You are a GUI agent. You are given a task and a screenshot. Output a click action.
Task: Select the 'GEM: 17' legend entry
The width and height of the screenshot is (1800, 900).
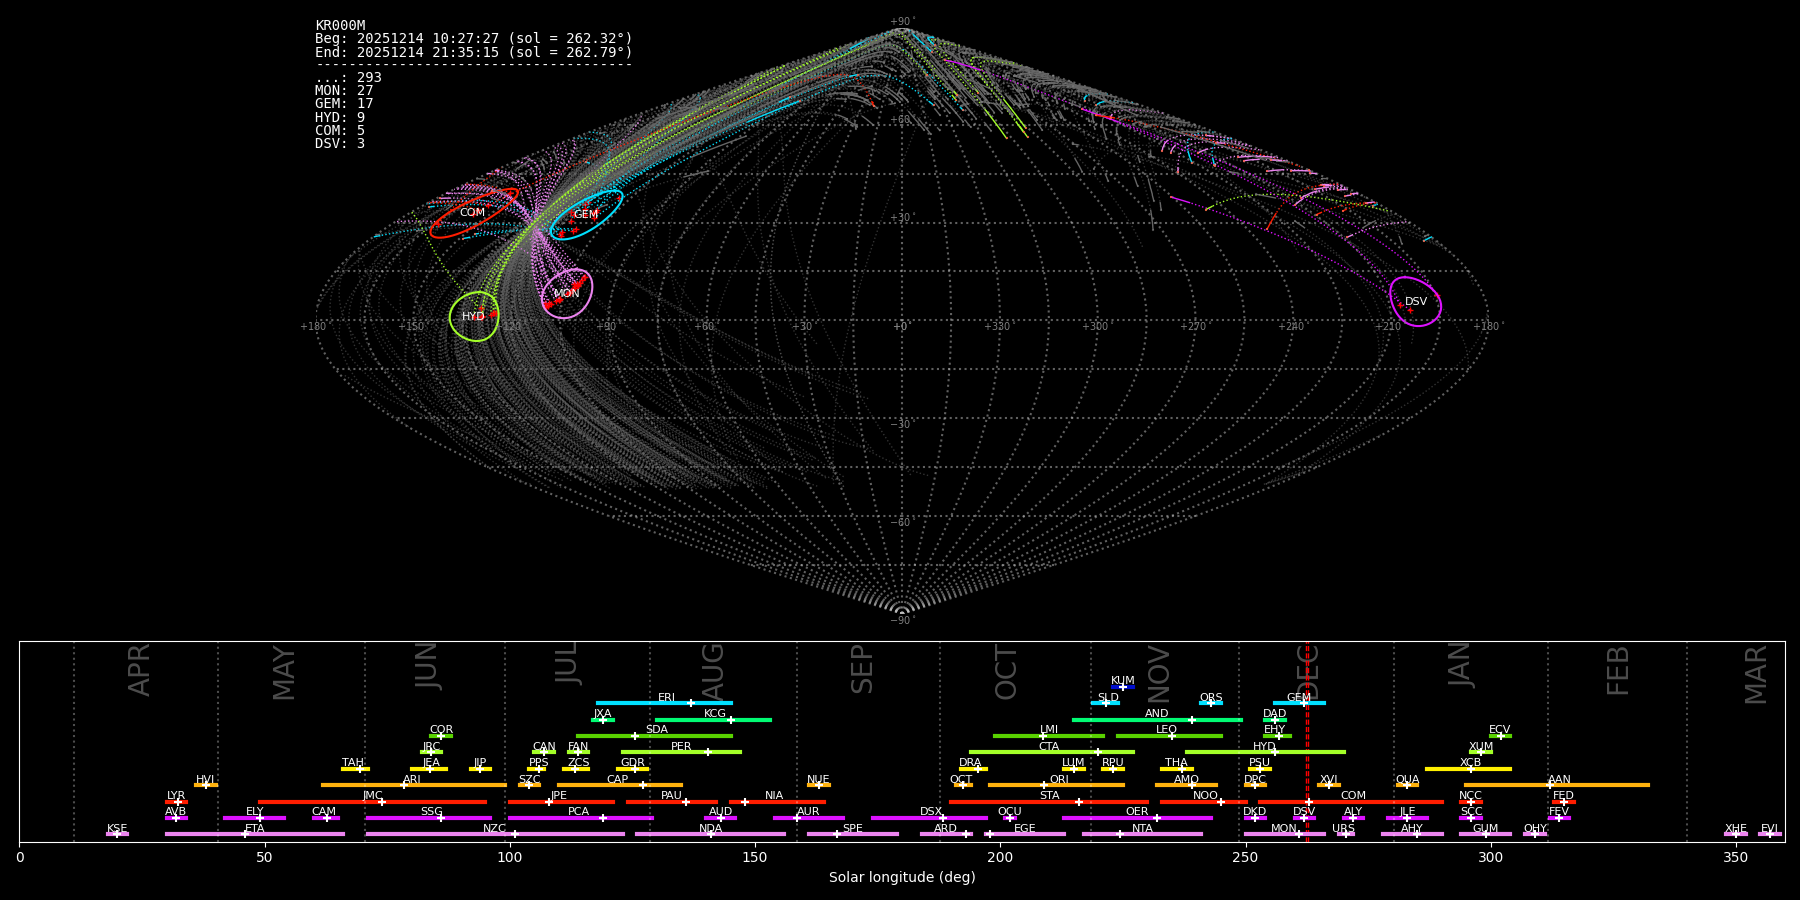tap(344, 103)
